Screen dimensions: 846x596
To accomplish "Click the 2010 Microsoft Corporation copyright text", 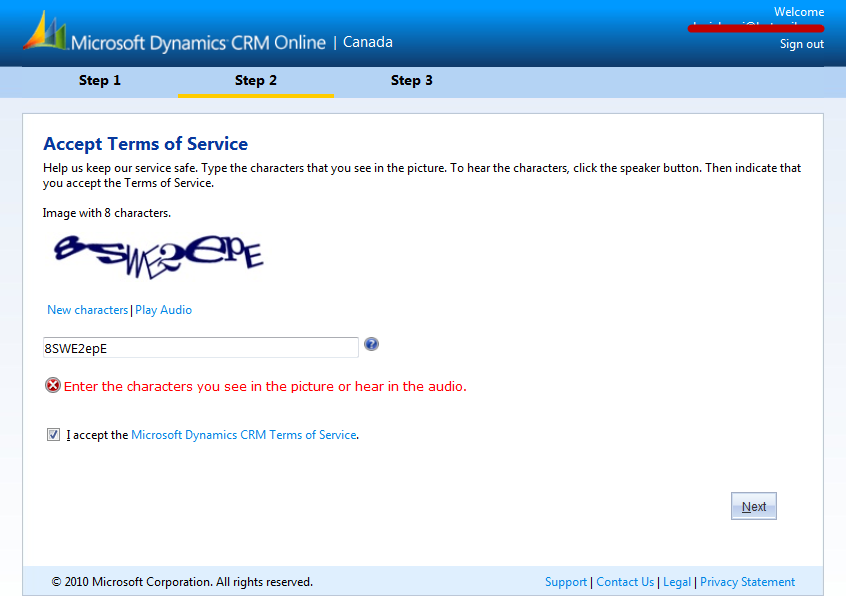I will point(182,582).
